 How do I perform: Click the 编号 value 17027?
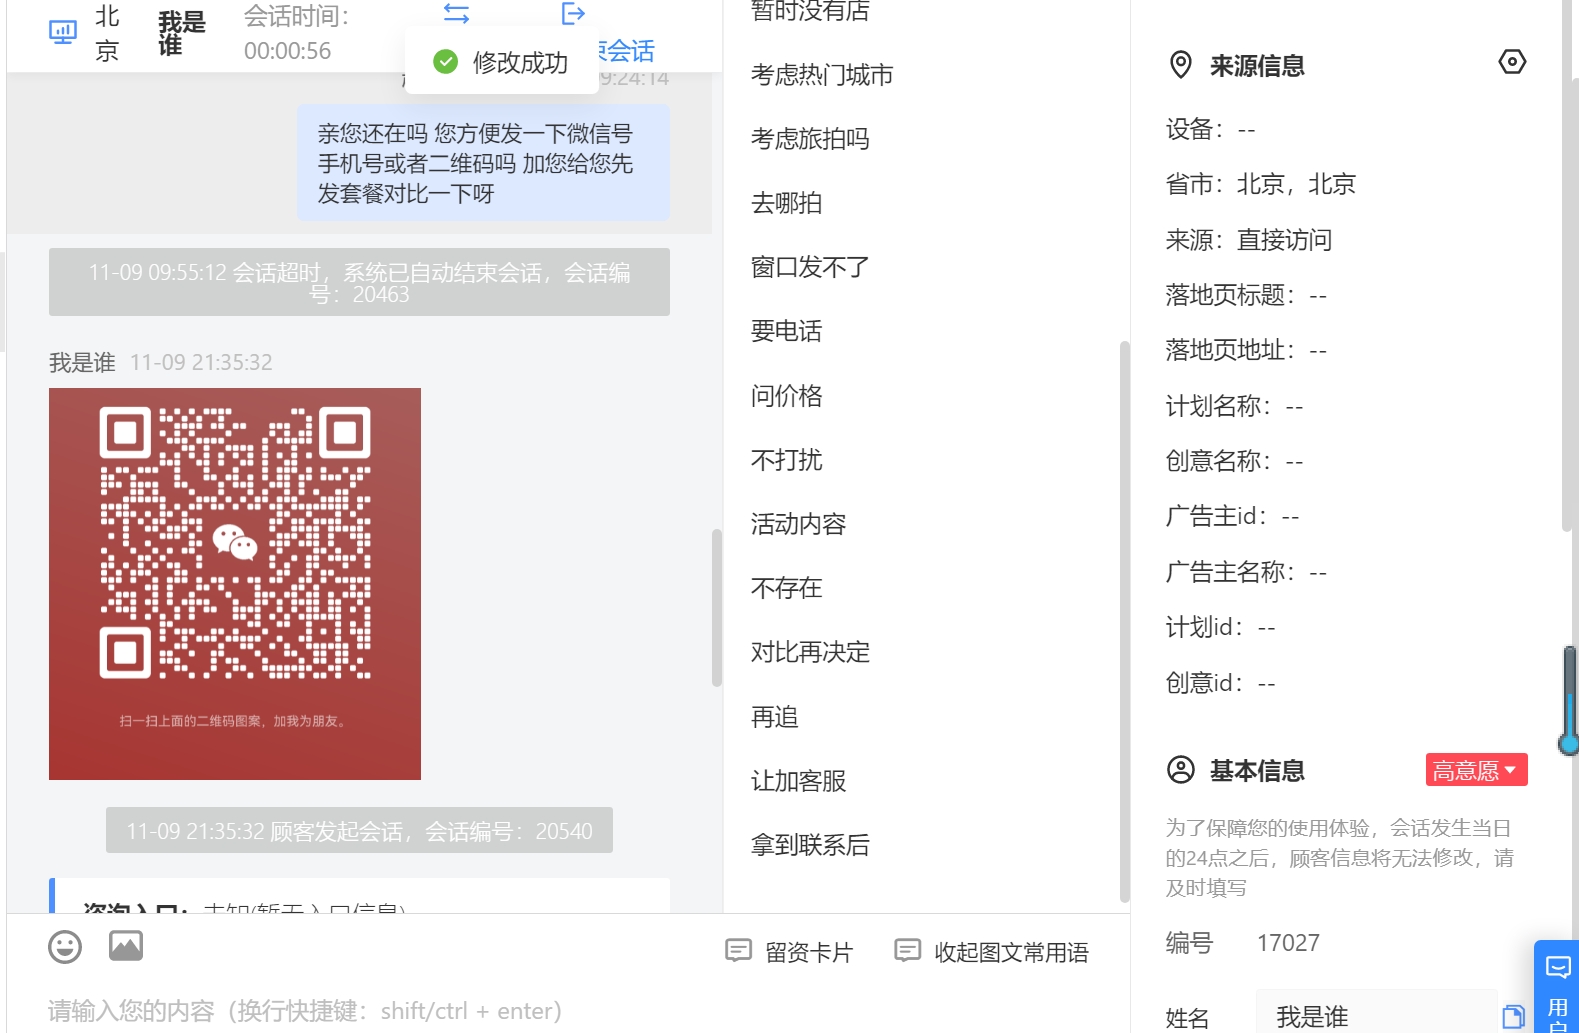(x=1288, y=943)
